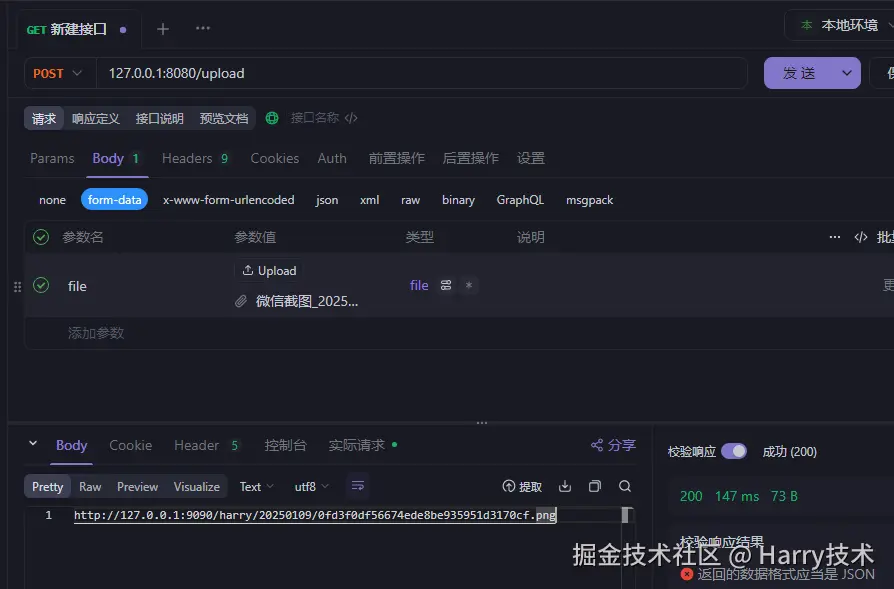Click the response panel vertical scrollbar
The image size is (894, 589).
(x=625, y=515)
